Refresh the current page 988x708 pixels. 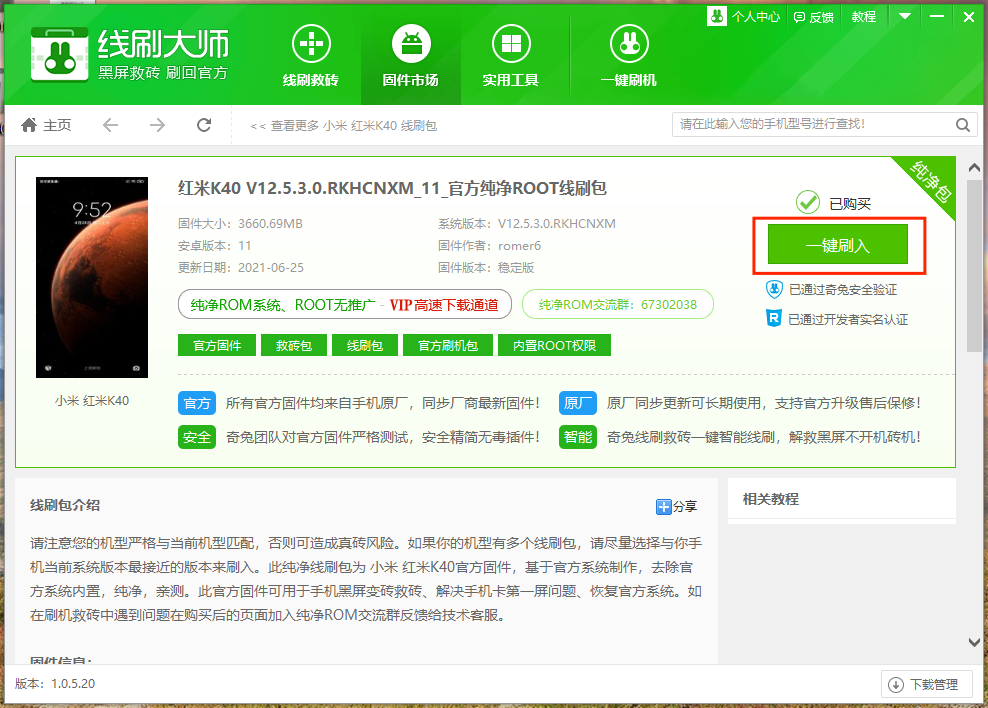[204, 125]
